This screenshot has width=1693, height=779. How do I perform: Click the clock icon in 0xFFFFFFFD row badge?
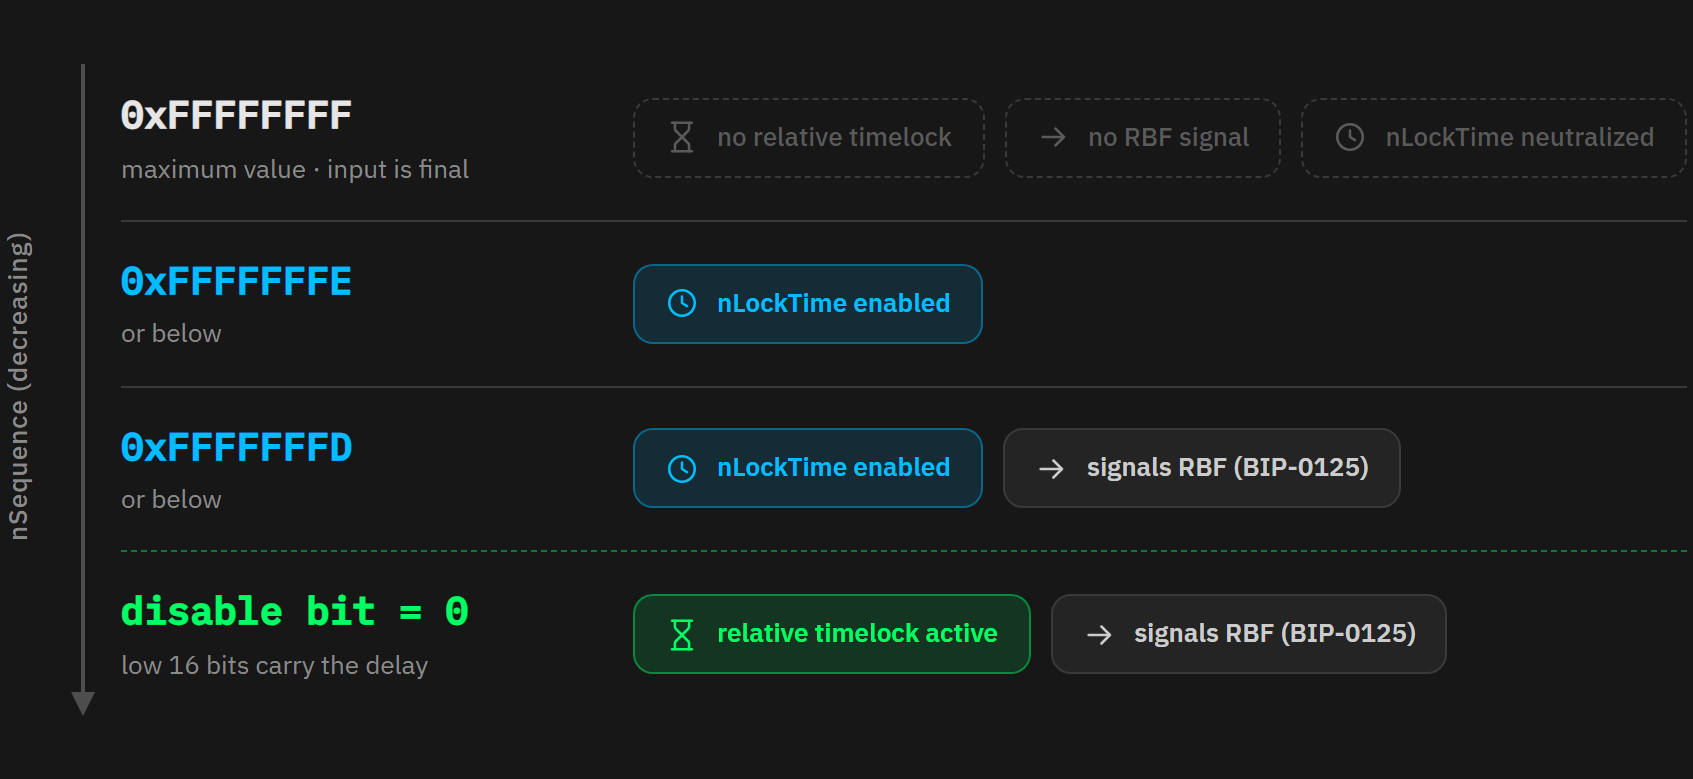[x=682, y=468]
